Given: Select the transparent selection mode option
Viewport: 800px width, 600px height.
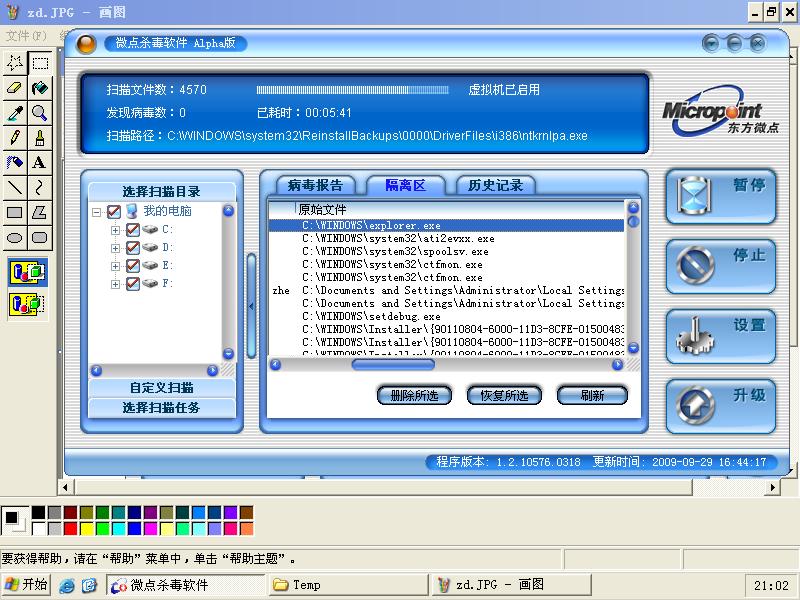Looking at the screenshot, I should pos(28,305).
